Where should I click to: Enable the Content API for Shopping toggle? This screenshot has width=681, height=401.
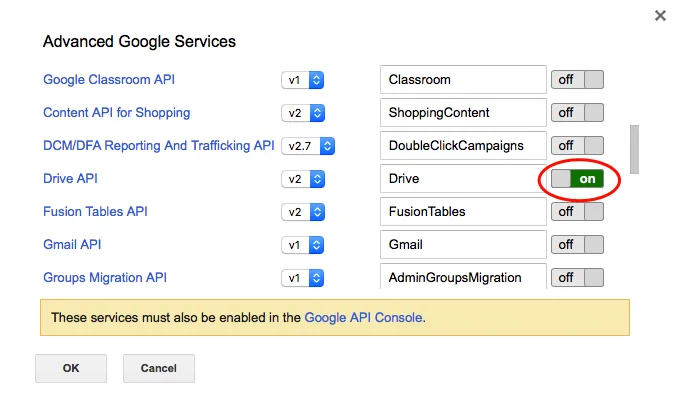(x=579, y=113)
